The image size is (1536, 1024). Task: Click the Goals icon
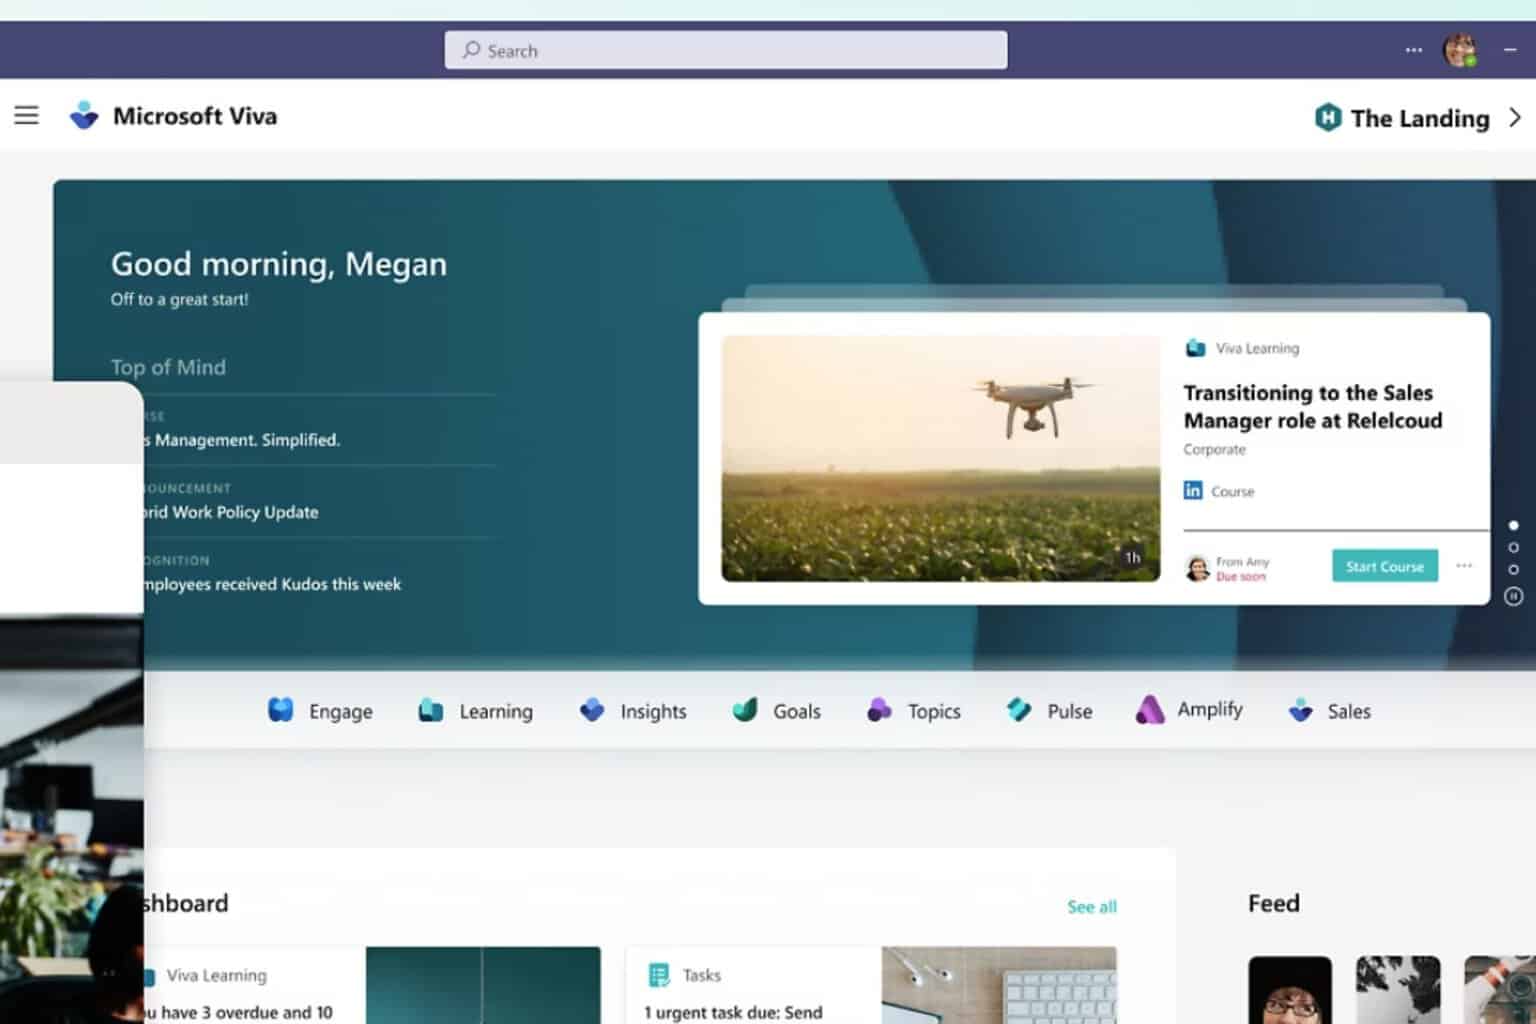[x=745, y=710]
